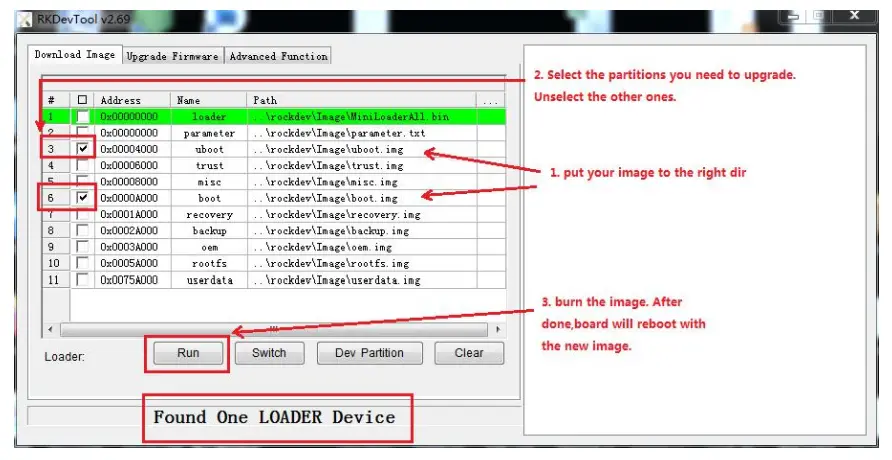
Task: Check the rootfs partition checkbox
Action: (83, 263)
